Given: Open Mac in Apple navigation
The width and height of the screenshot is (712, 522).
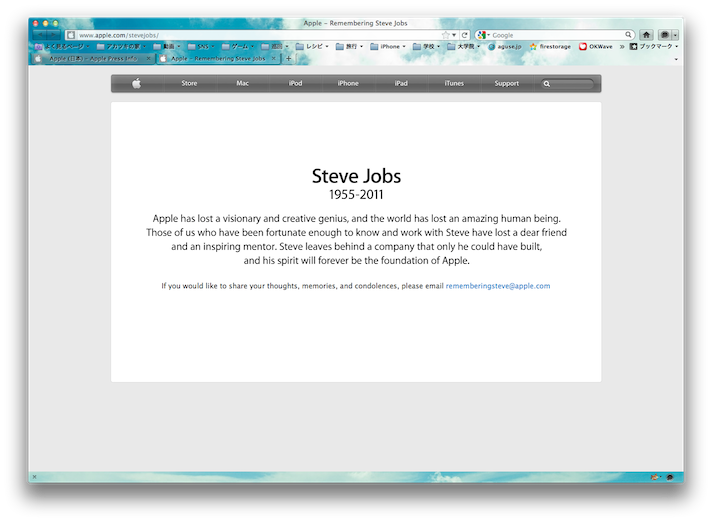Looking at the screenshot, I should click(242, 84).
